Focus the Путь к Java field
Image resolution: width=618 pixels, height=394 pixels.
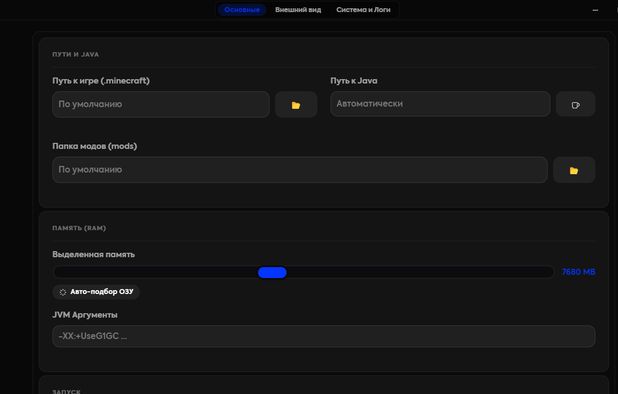pos(440,104)
